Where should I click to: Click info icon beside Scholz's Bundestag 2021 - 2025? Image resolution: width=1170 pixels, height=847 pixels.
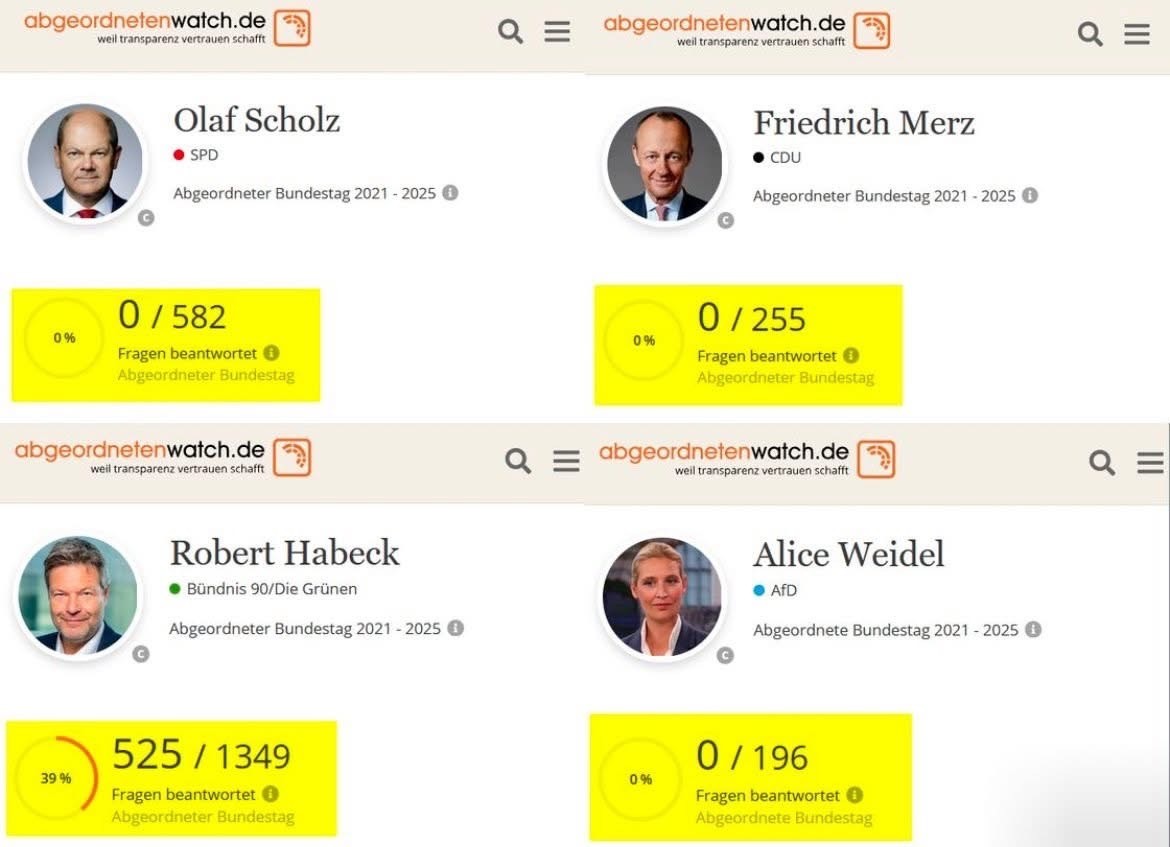(x=450, y=193)
